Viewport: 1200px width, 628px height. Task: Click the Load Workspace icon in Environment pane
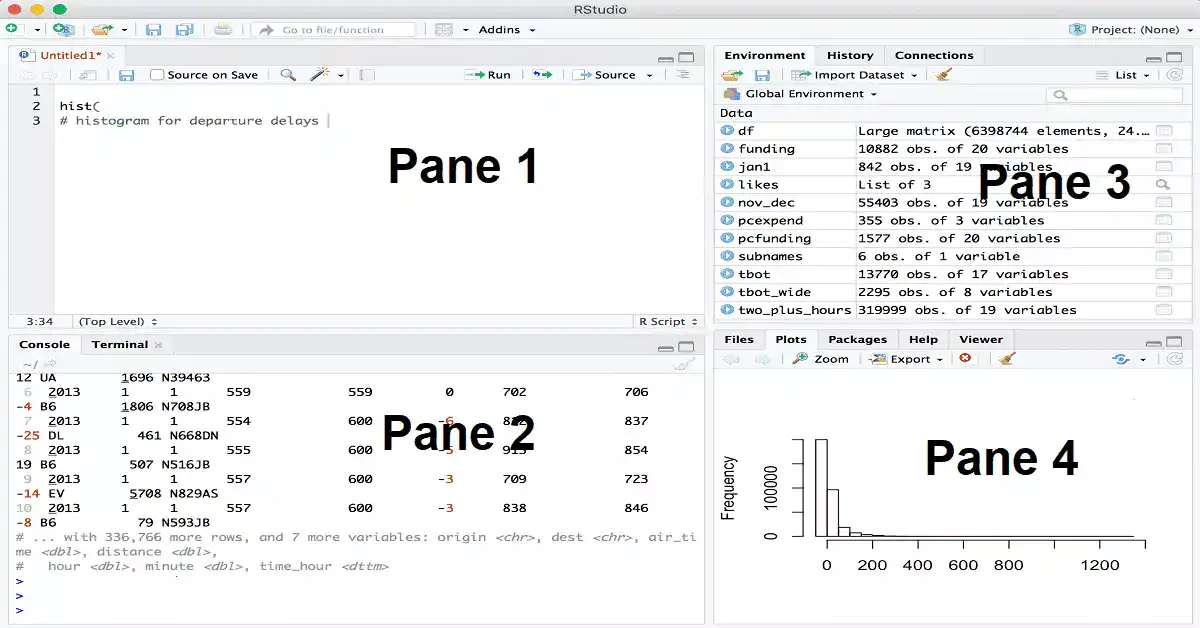733,75
